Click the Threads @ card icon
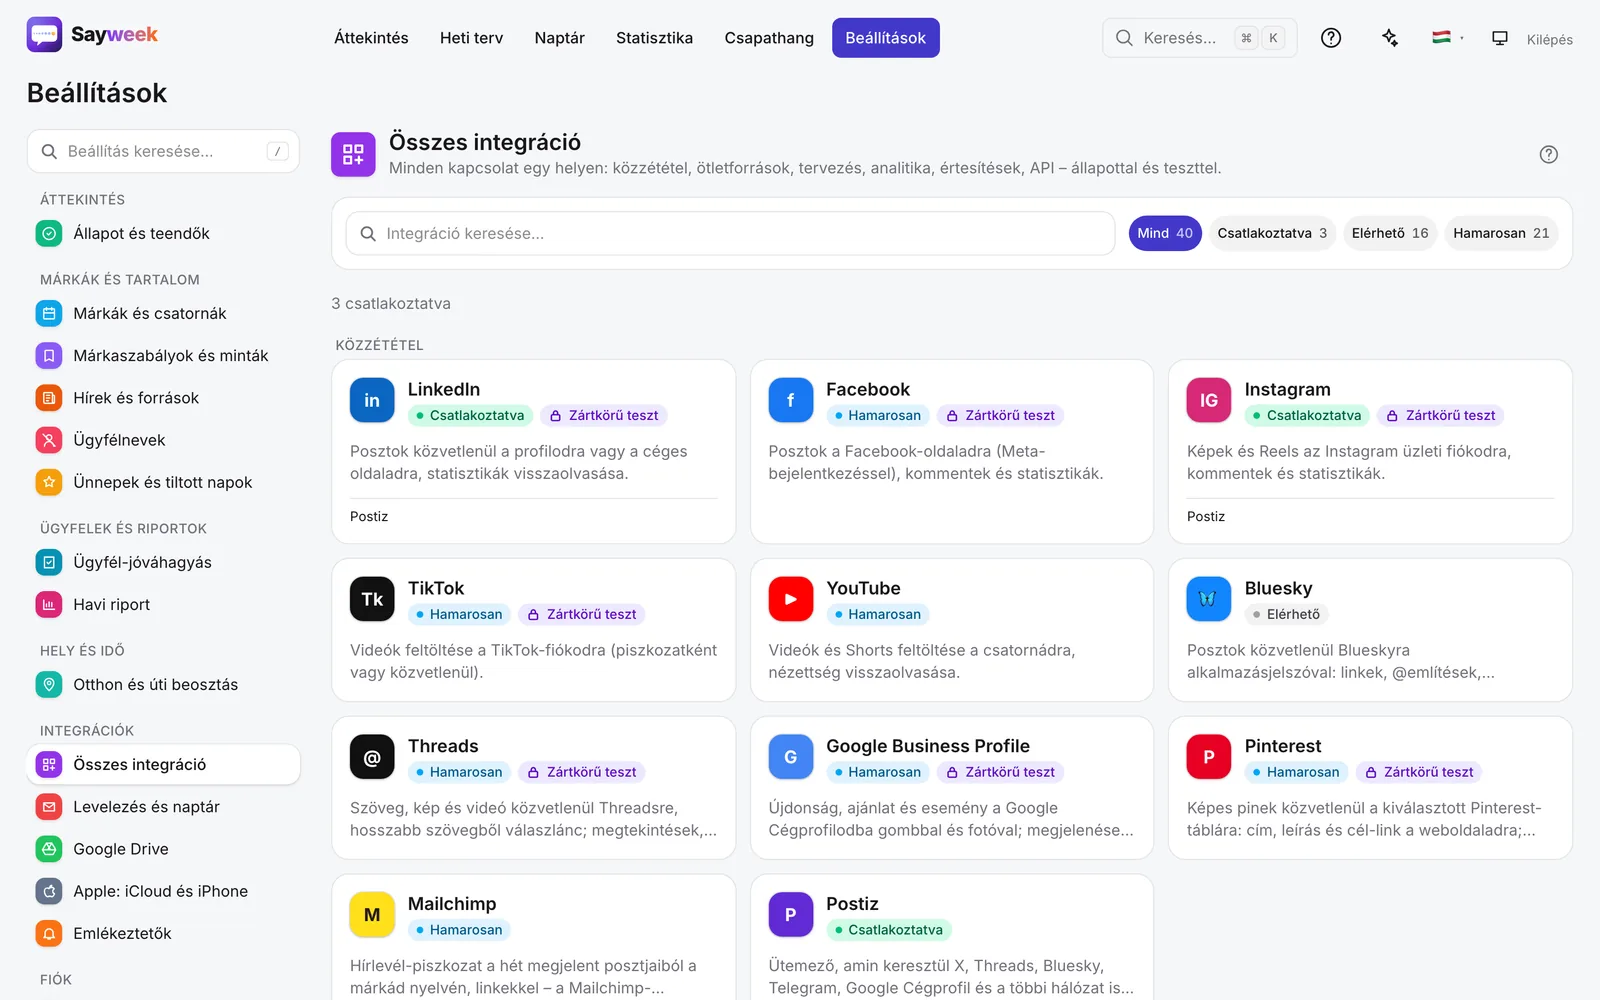 coord(372,757)
